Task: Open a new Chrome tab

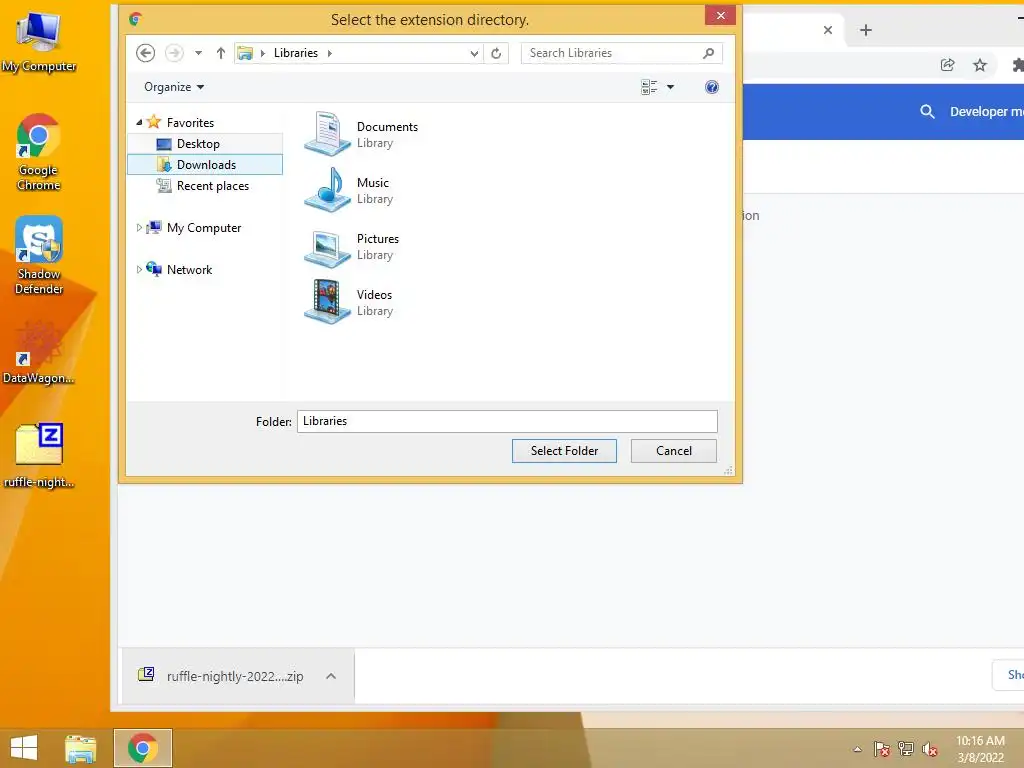Action: 866,30
